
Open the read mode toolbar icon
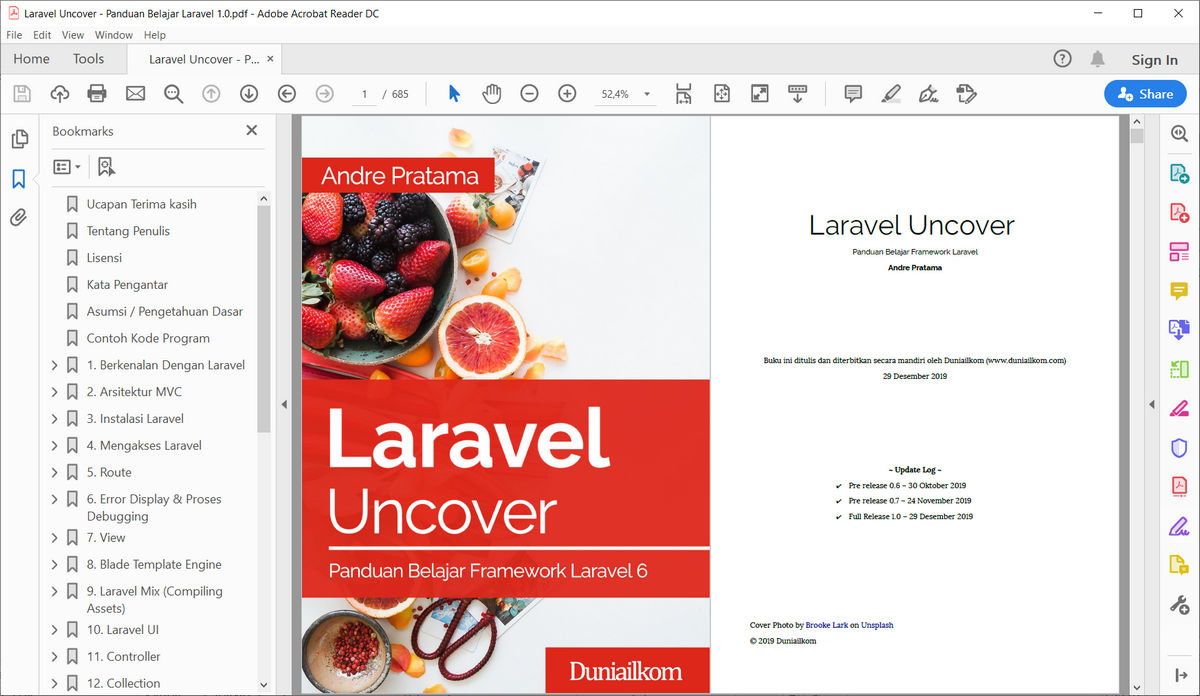tap(797, 94)
